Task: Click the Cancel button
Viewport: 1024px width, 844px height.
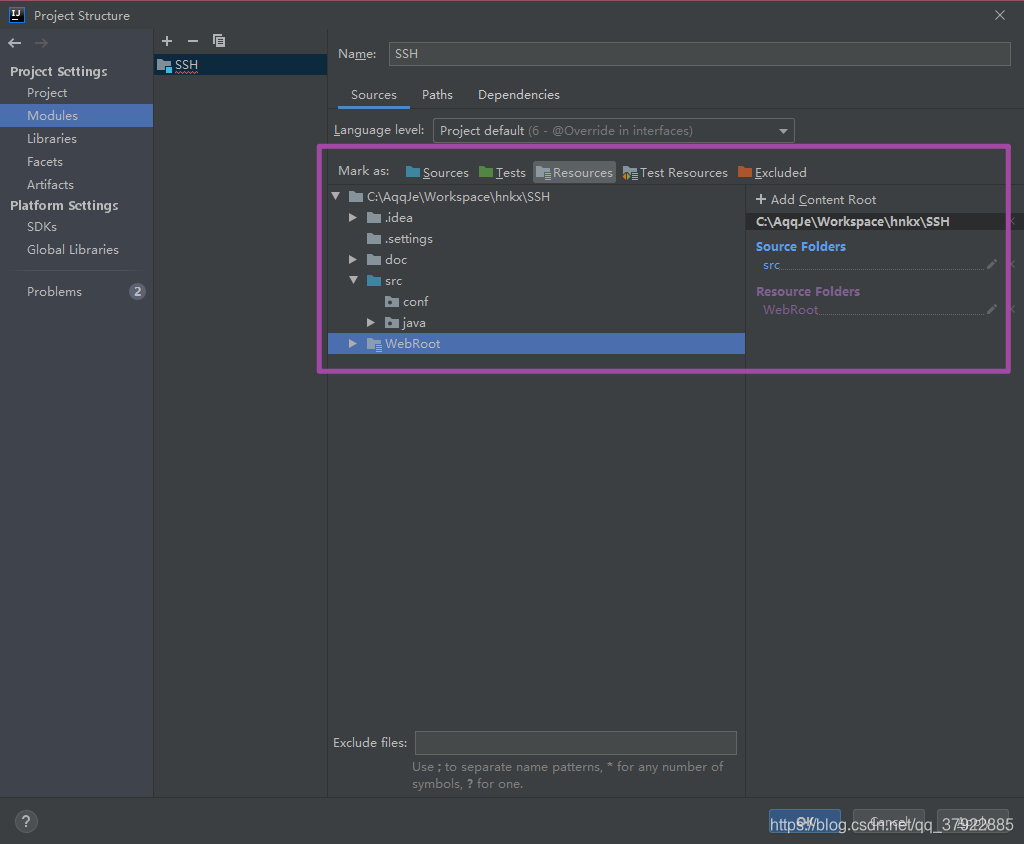Action: pos(889,821)
